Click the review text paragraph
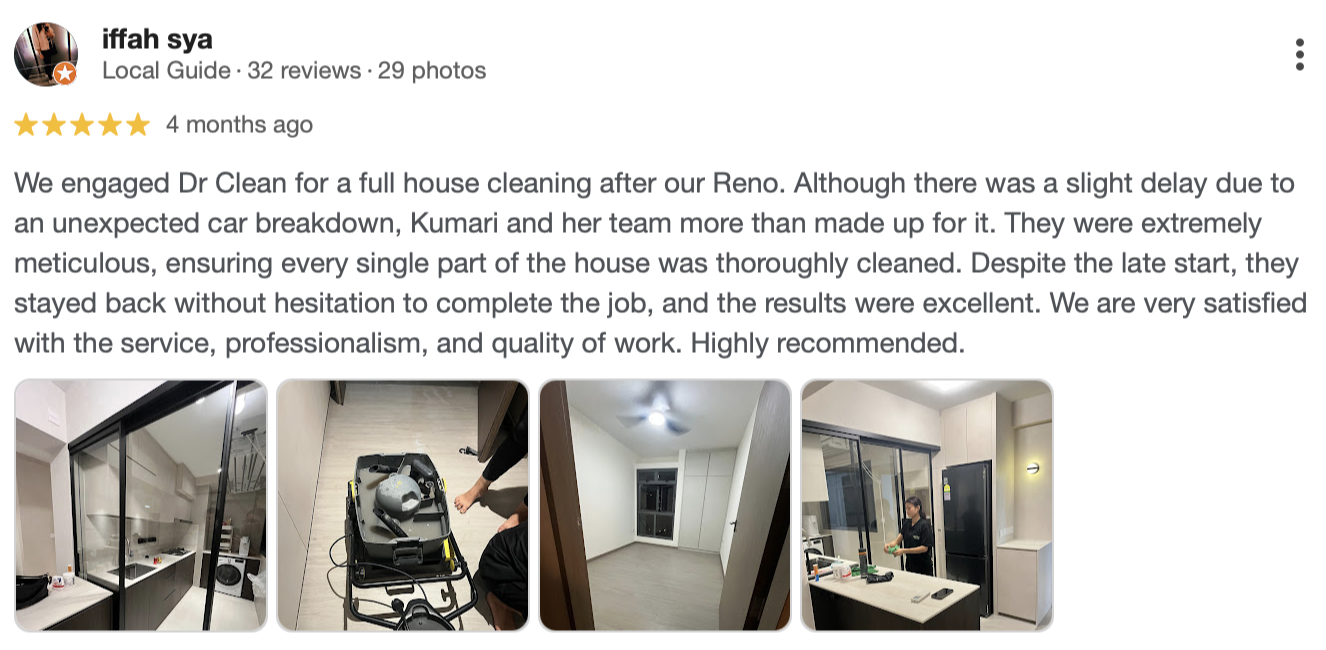The height and width of the screenshot is (650, 1326). (x=660, y=264)
